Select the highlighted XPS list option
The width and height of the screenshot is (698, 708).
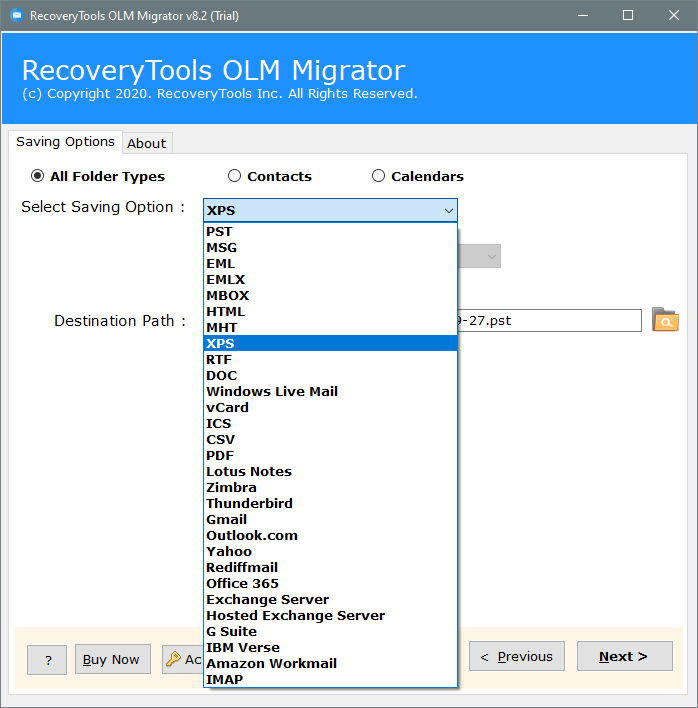point(330,344)
